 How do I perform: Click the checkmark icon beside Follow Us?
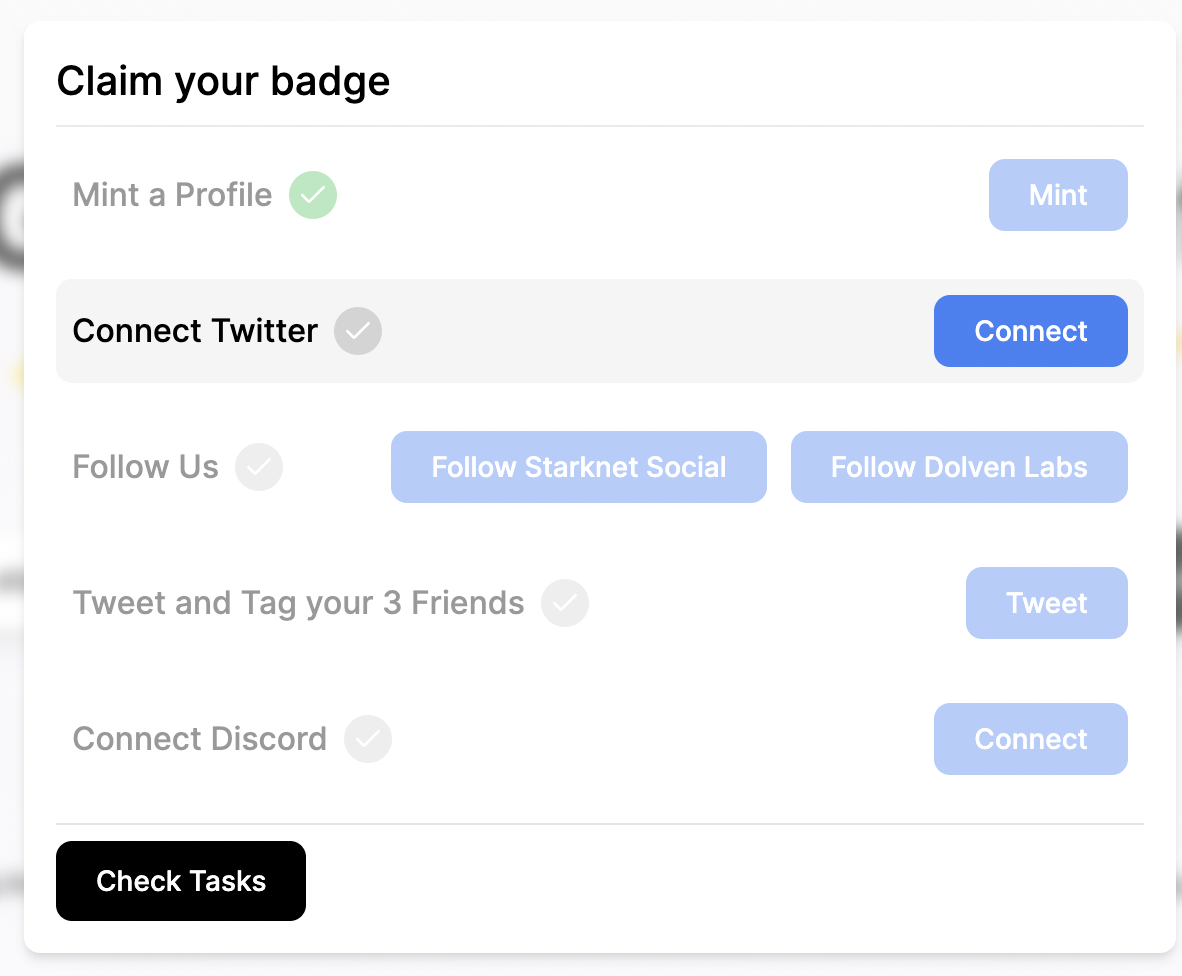point(259,467)
